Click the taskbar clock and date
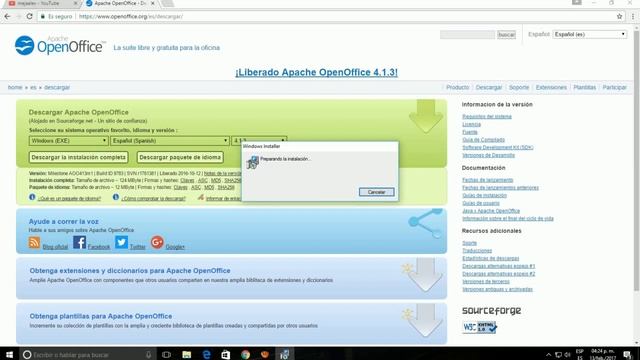Screen dimensions: 640x360 (603, 354)
